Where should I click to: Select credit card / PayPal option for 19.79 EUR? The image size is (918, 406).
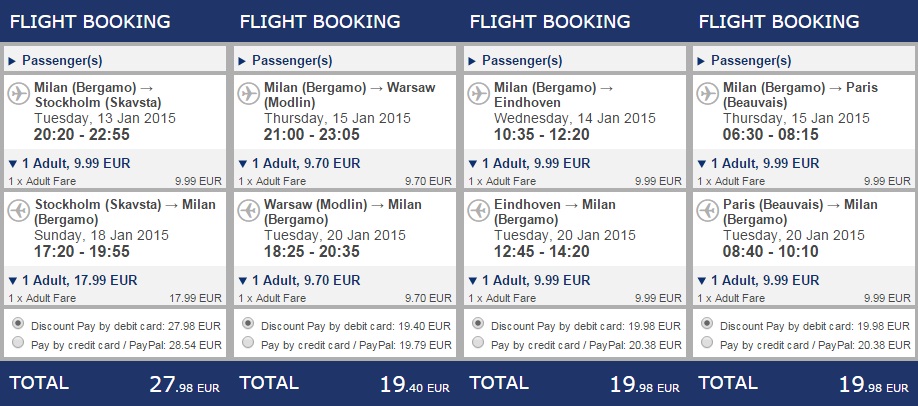pyautogui.click(x=248, y=343)
